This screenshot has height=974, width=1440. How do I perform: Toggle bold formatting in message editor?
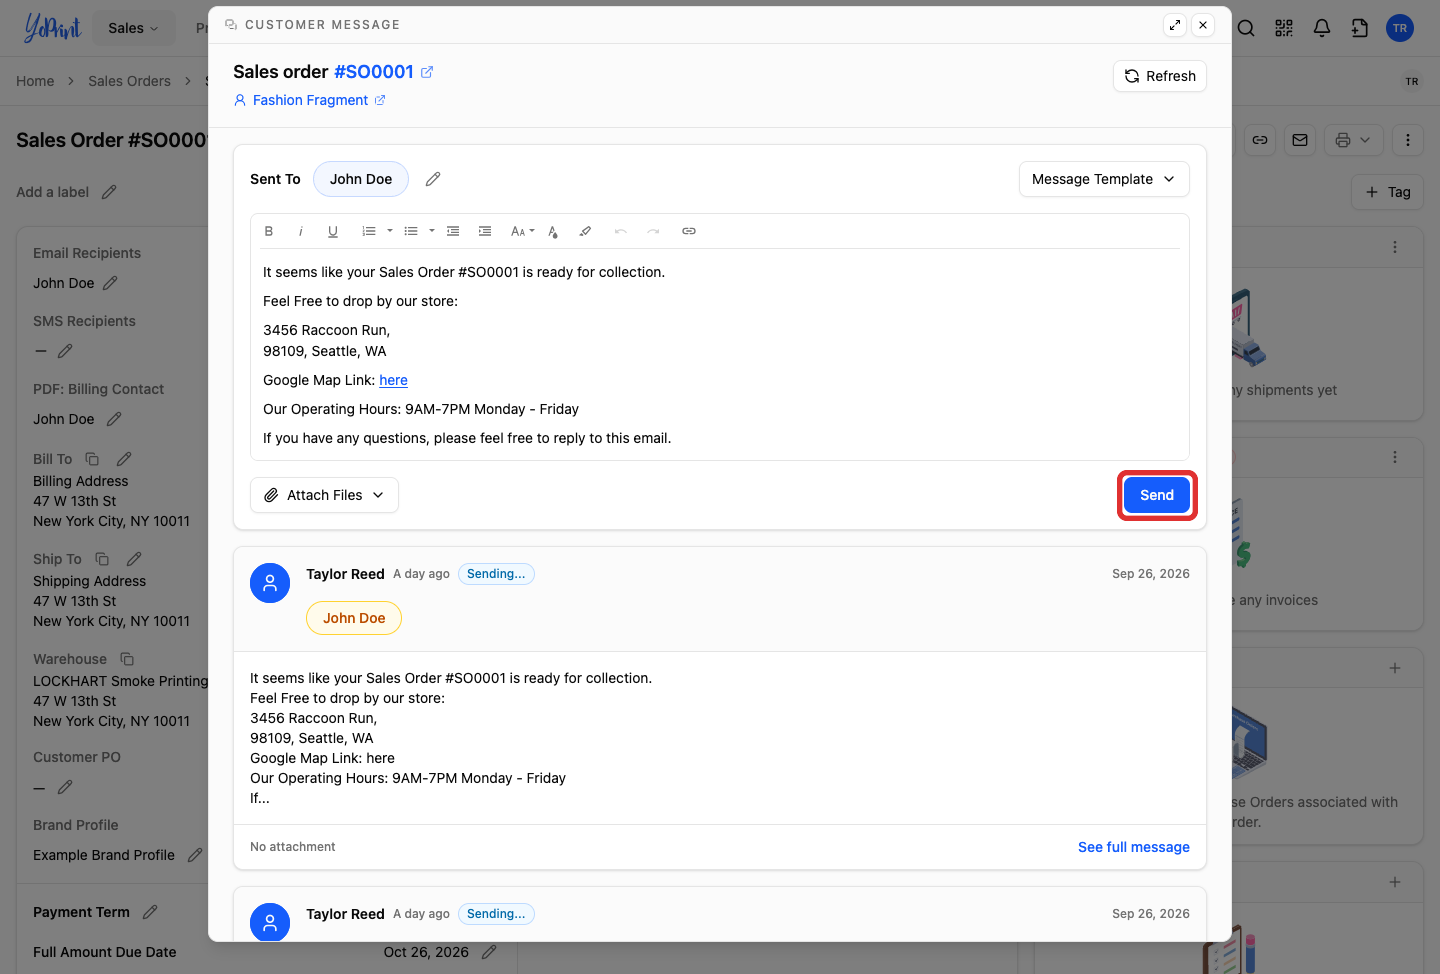pos(269,231)
